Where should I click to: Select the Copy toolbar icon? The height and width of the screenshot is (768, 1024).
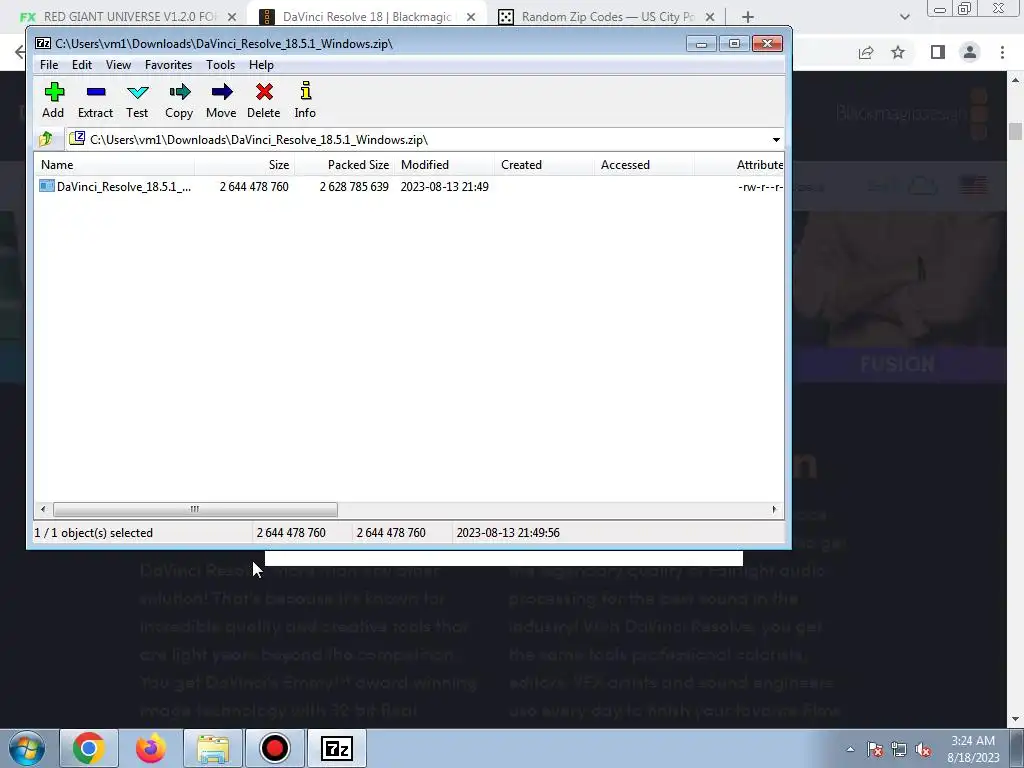[179, 100]
